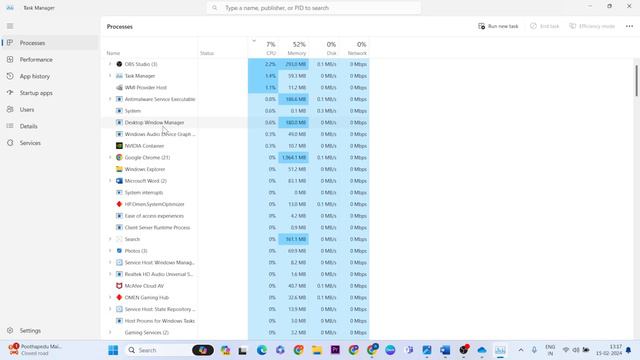This screenshot has height=360, width=640.
Task: Open File Explorer from the taskbar
Action: point(317,350)
